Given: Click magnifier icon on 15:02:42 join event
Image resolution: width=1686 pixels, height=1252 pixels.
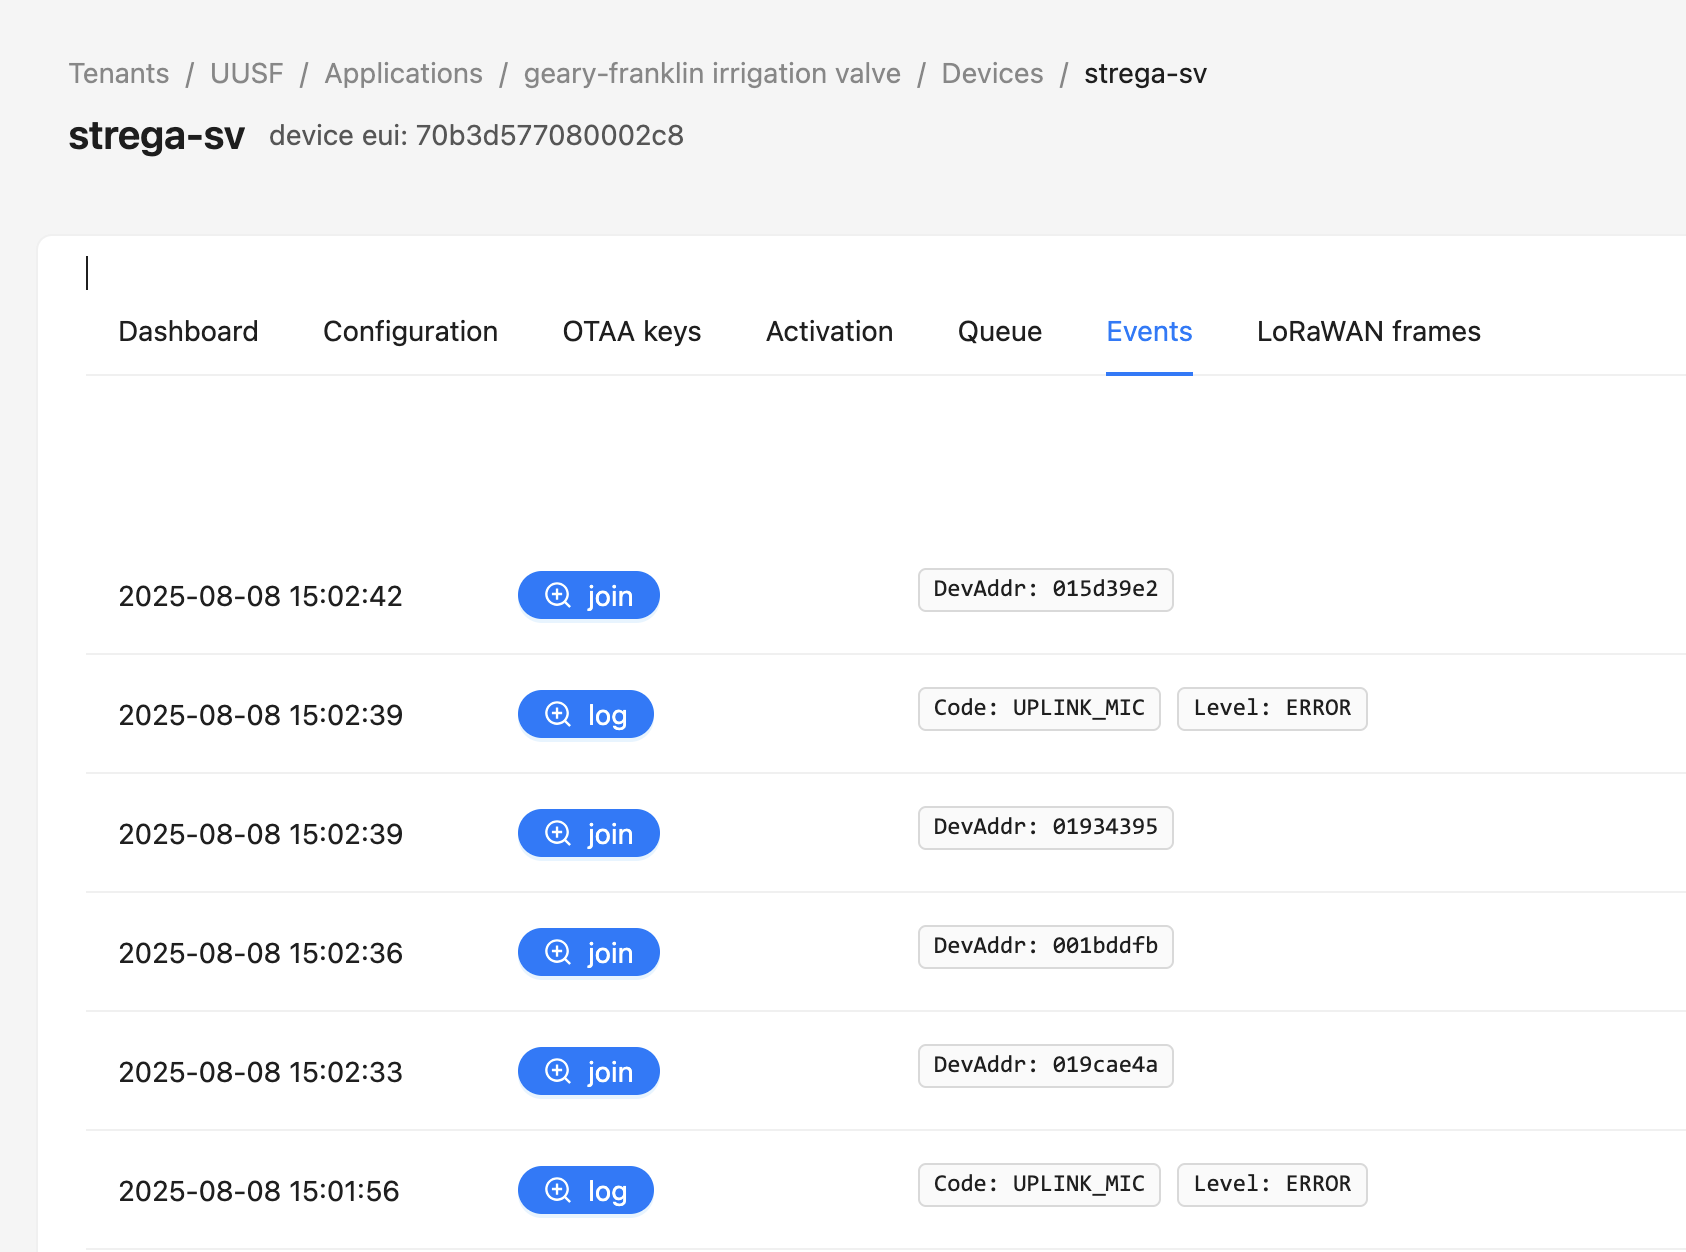Looking at the screenshot, I should 558,596.
